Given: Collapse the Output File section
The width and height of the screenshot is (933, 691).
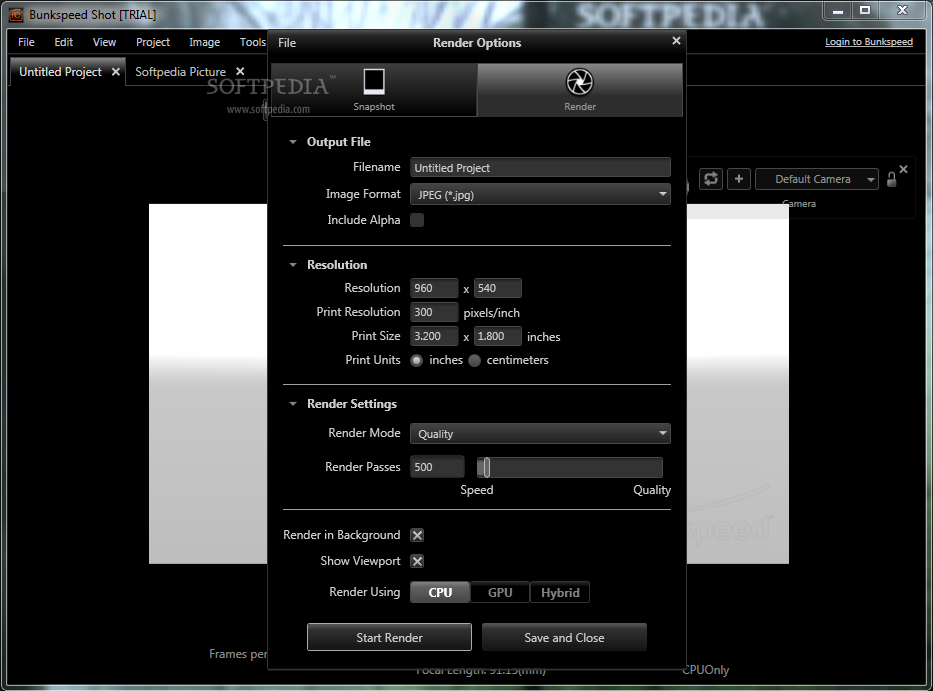Looking at the screenshot, I should 293,142.
